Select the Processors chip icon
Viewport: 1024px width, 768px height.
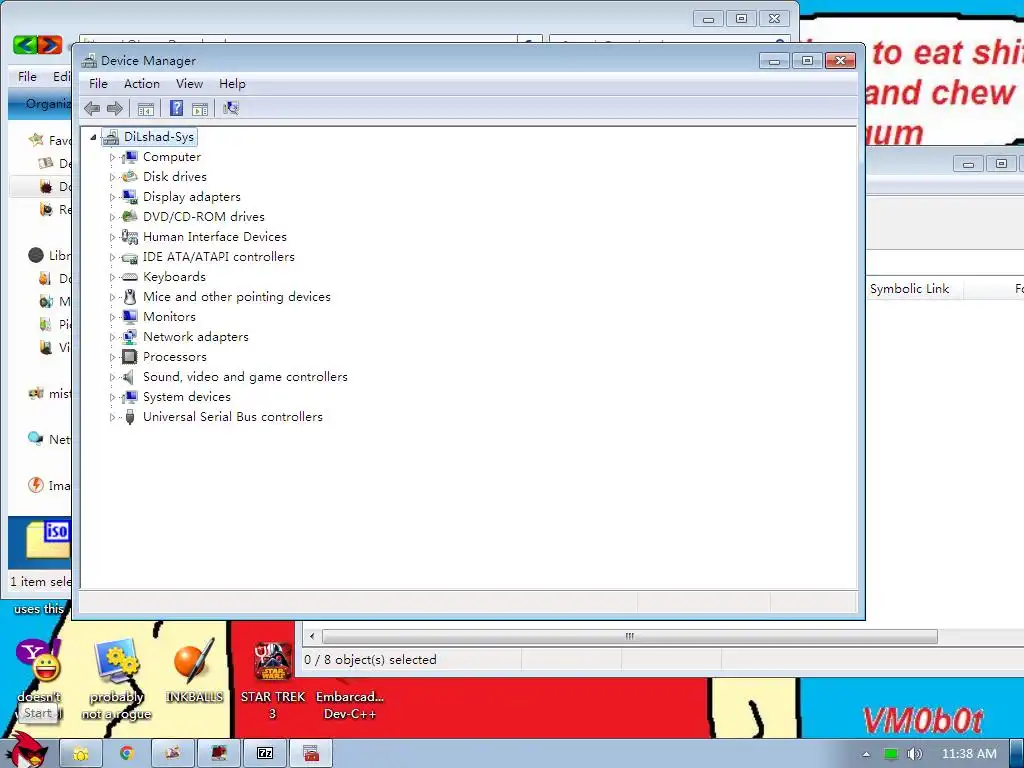point(130,357)
